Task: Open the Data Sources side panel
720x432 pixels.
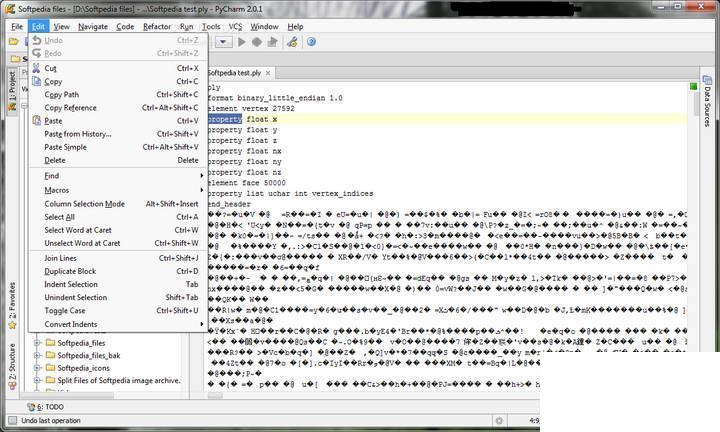Action: (707, 101)
